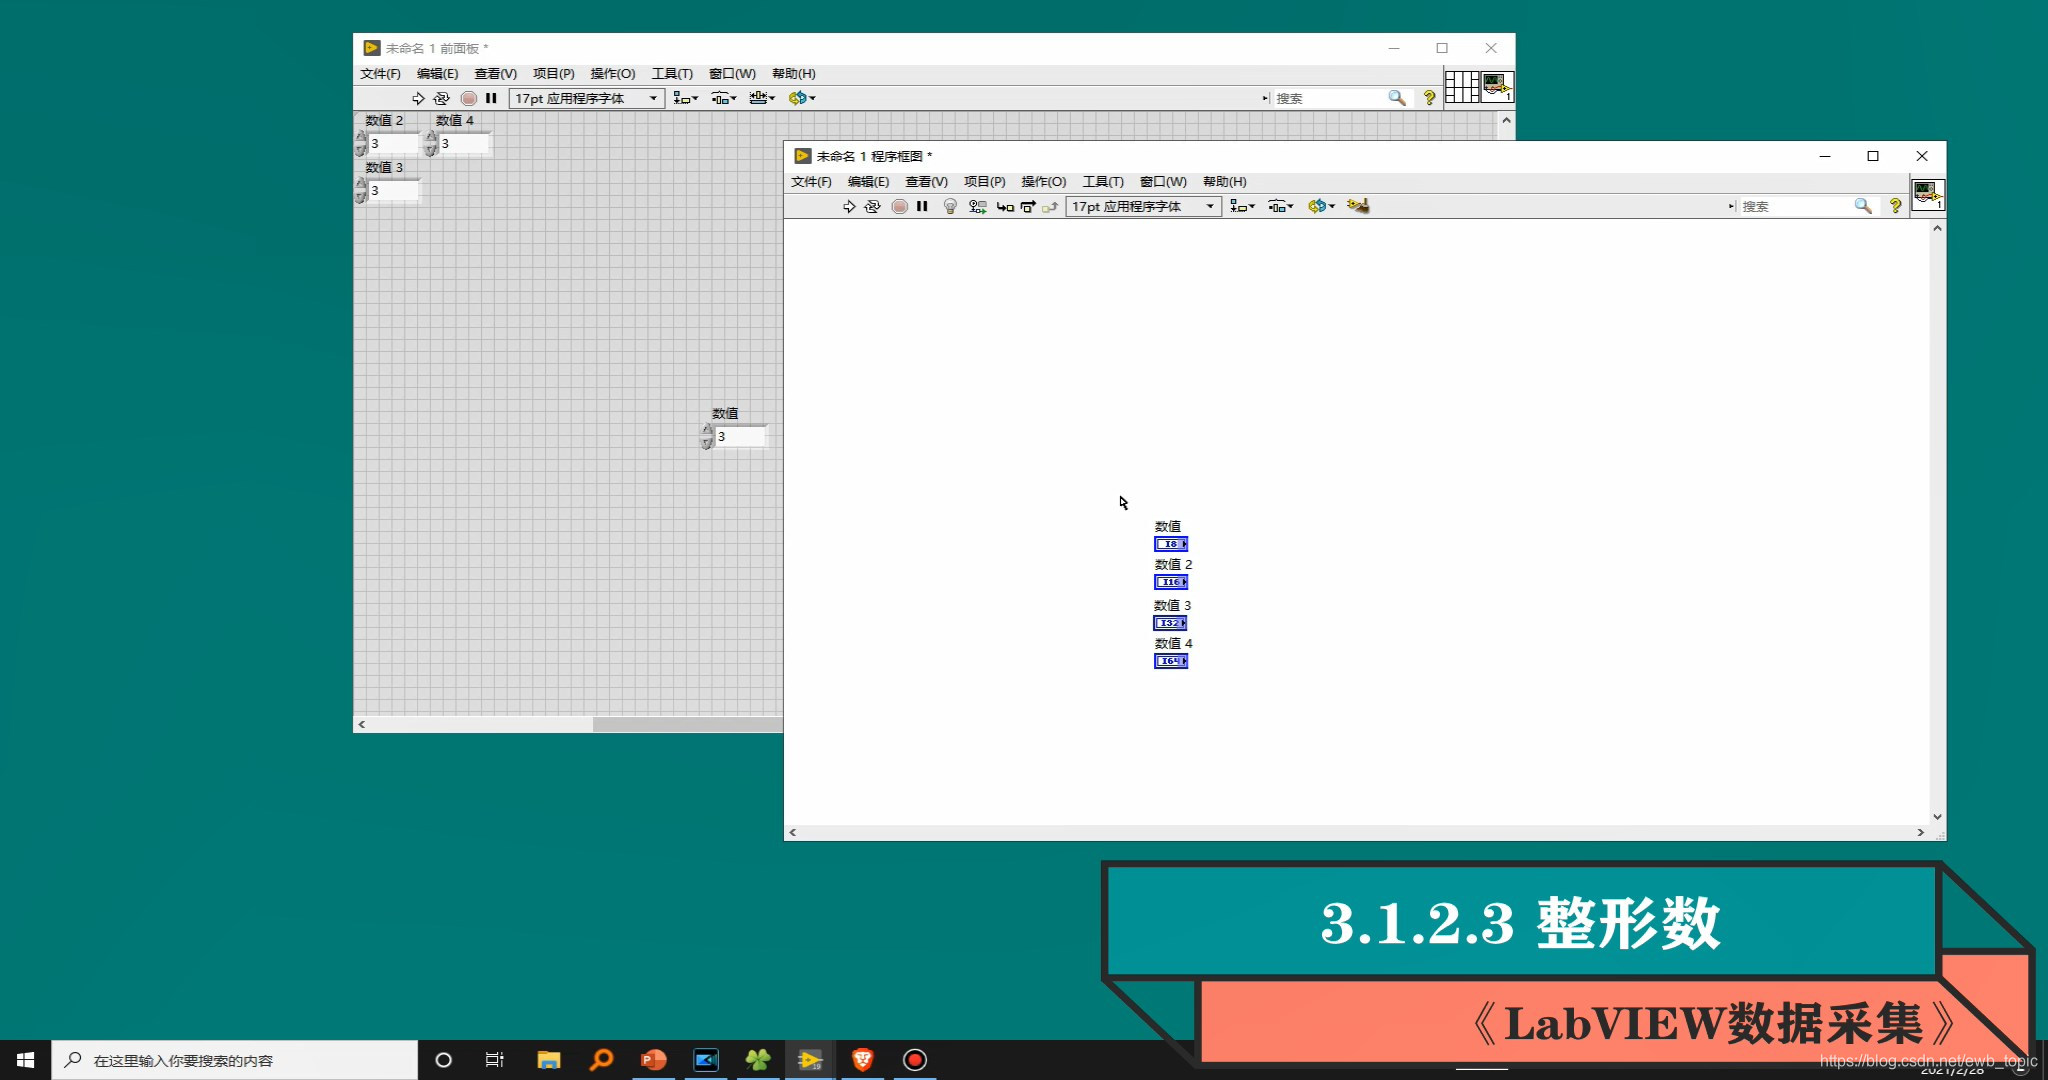This screenshot has width=2048, height=1080.
Task: Select the I16 terminal labeled 数值 2
Action: click(x=1171, y=582)
